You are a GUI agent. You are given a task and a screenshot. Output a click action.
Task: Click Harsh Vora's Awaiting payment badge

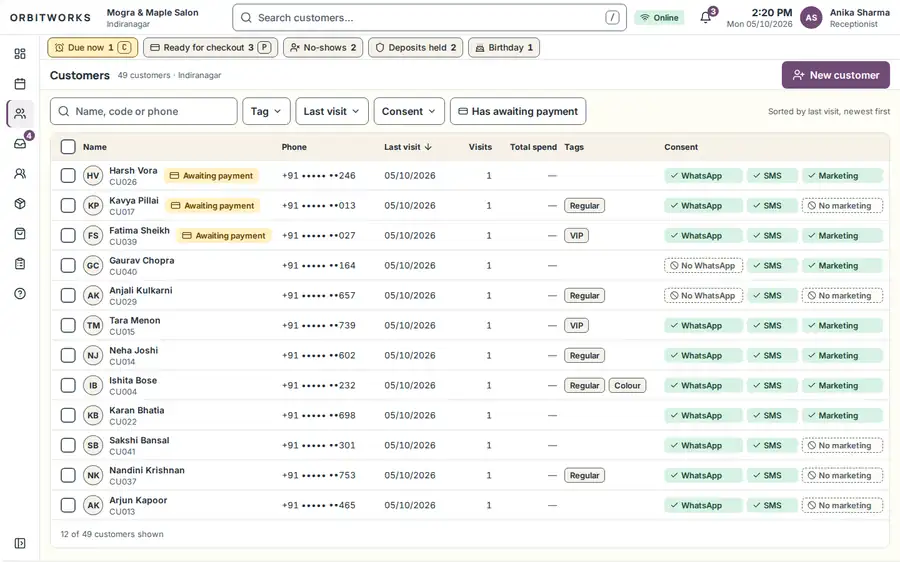pos(211,176)
